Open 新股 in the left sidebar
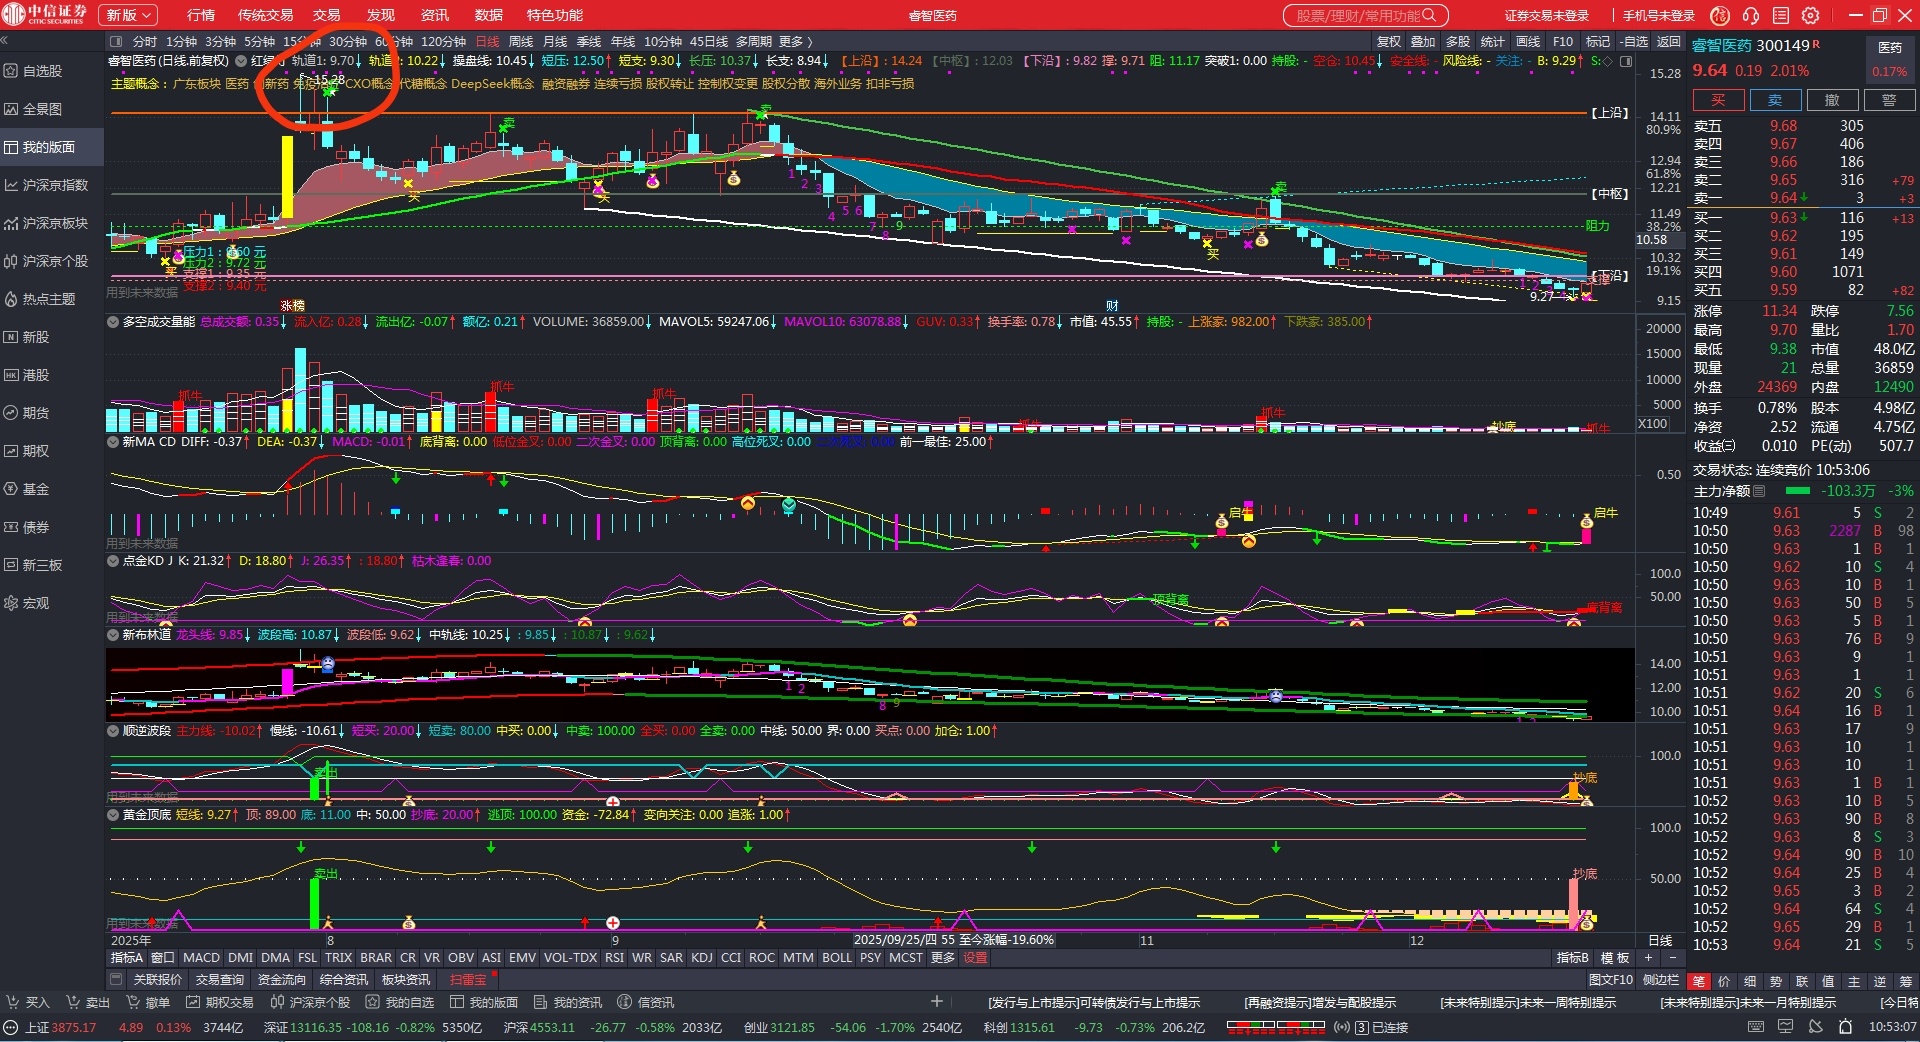 [28, 337]
